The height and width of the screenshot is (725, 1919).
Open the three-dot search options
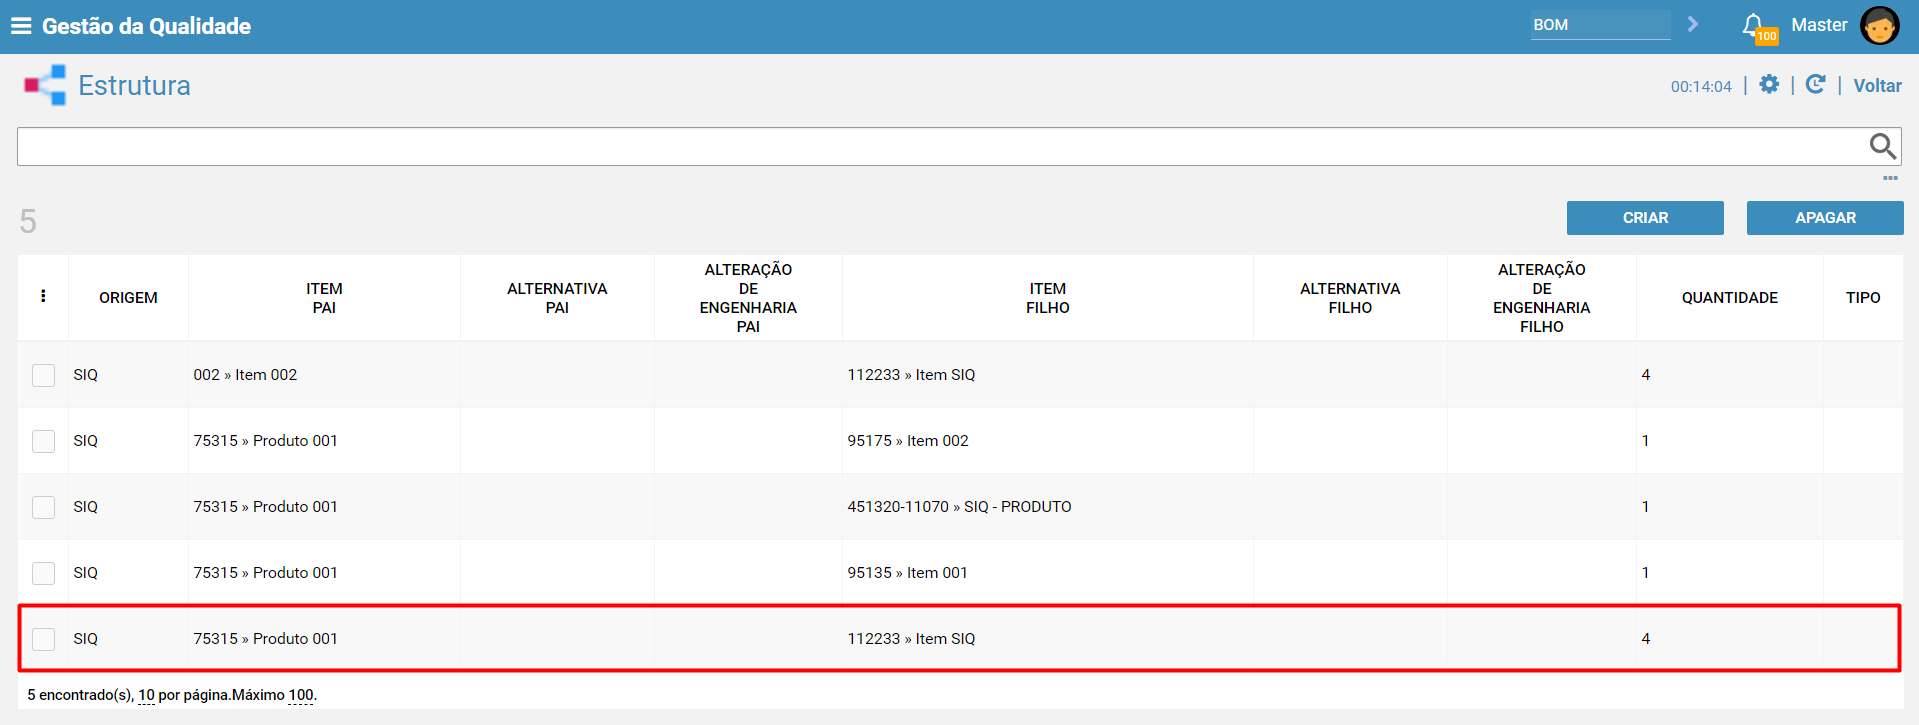click(1890, 178)
